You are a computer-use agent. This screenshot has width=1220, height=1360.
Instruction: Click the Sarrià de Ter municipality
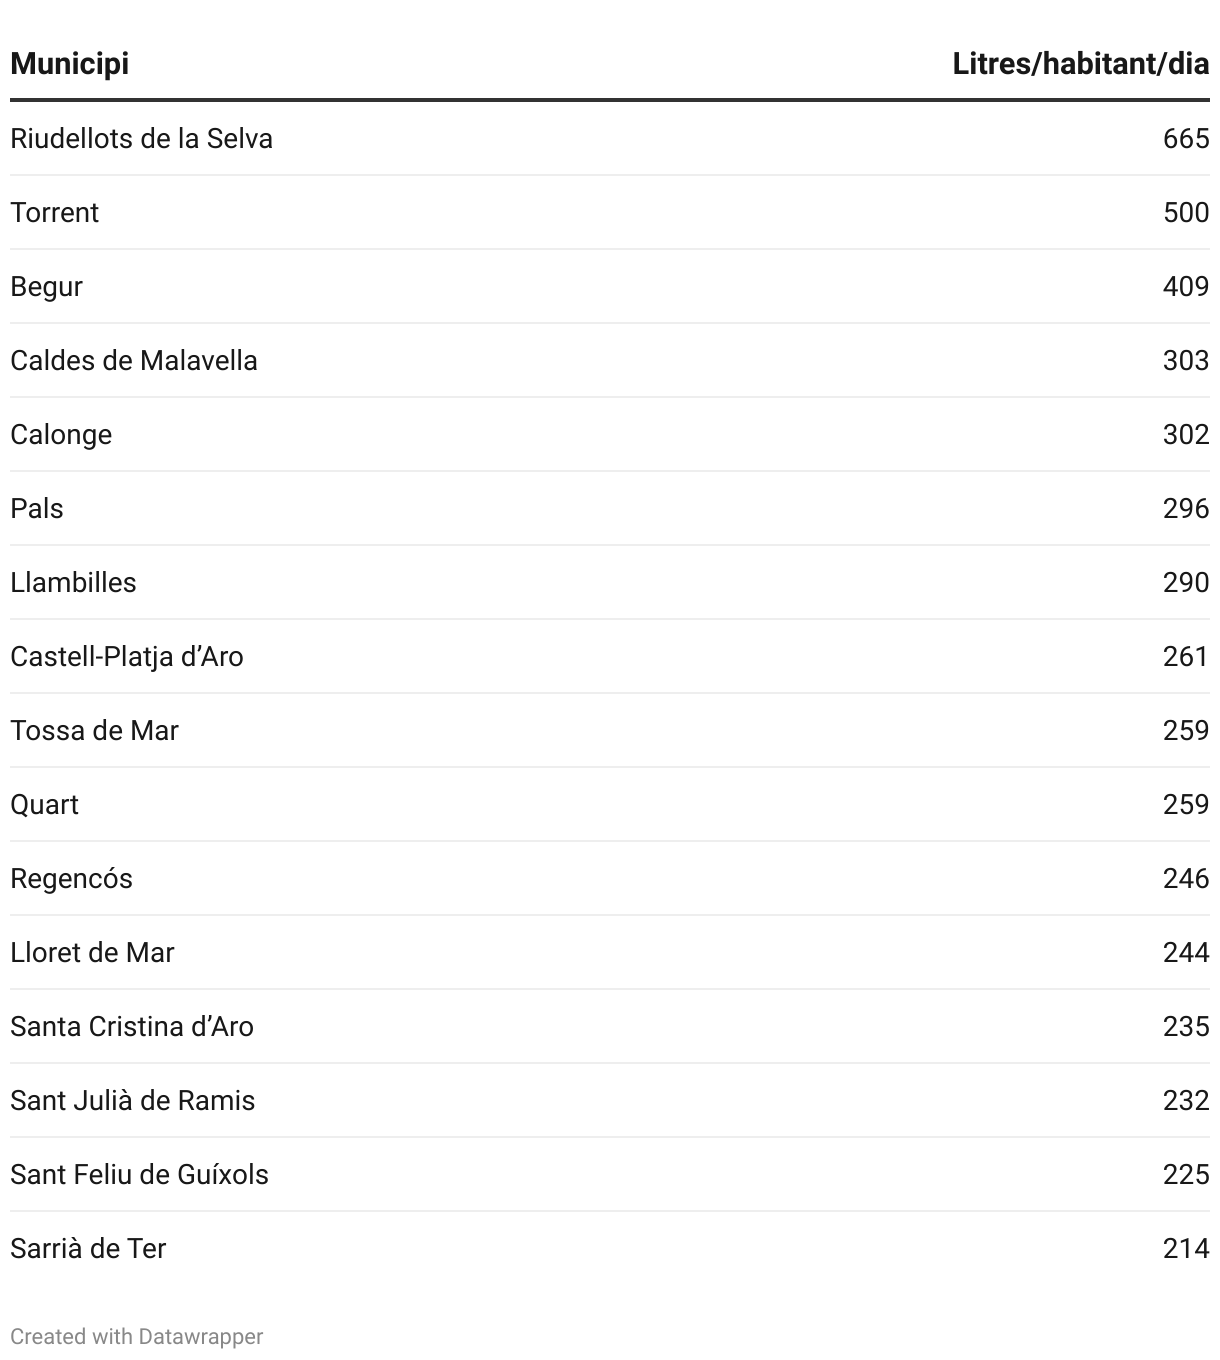pyautogui.click(x=88, y=1248)
